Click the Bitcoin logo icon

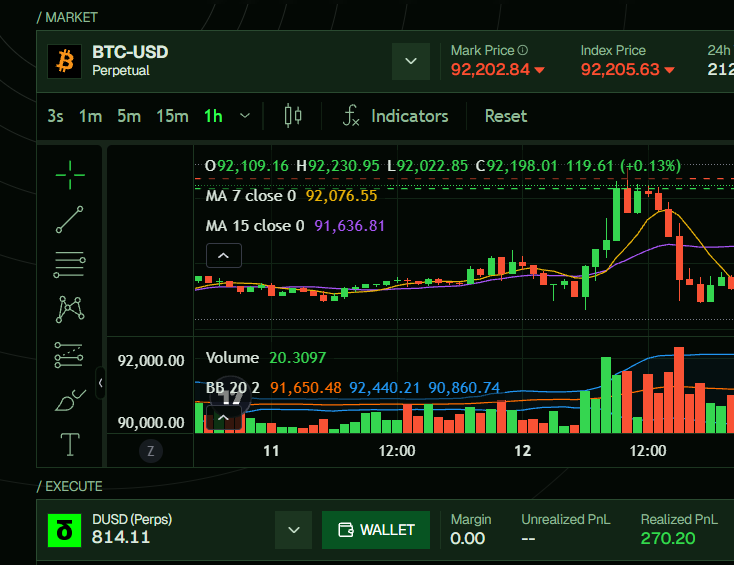pyautogui.click(x=65, y=61)
